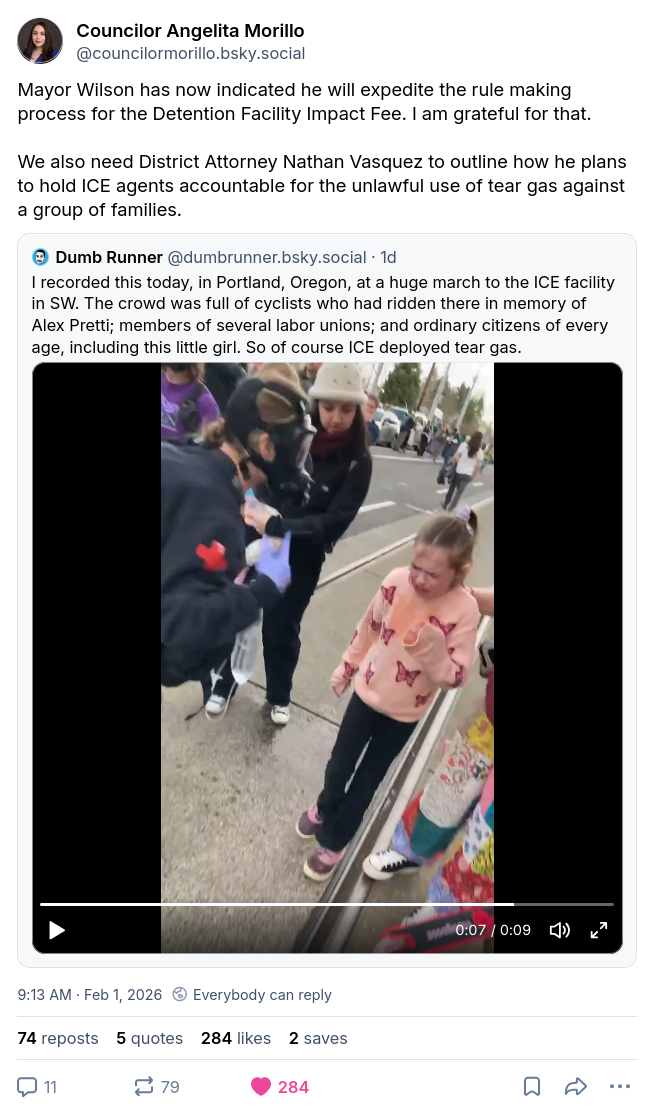Image resolution: width=654 pixels, height=1113 pixels.
Task: Click the Everybody can reply globe icon
Action: (180, 994)
